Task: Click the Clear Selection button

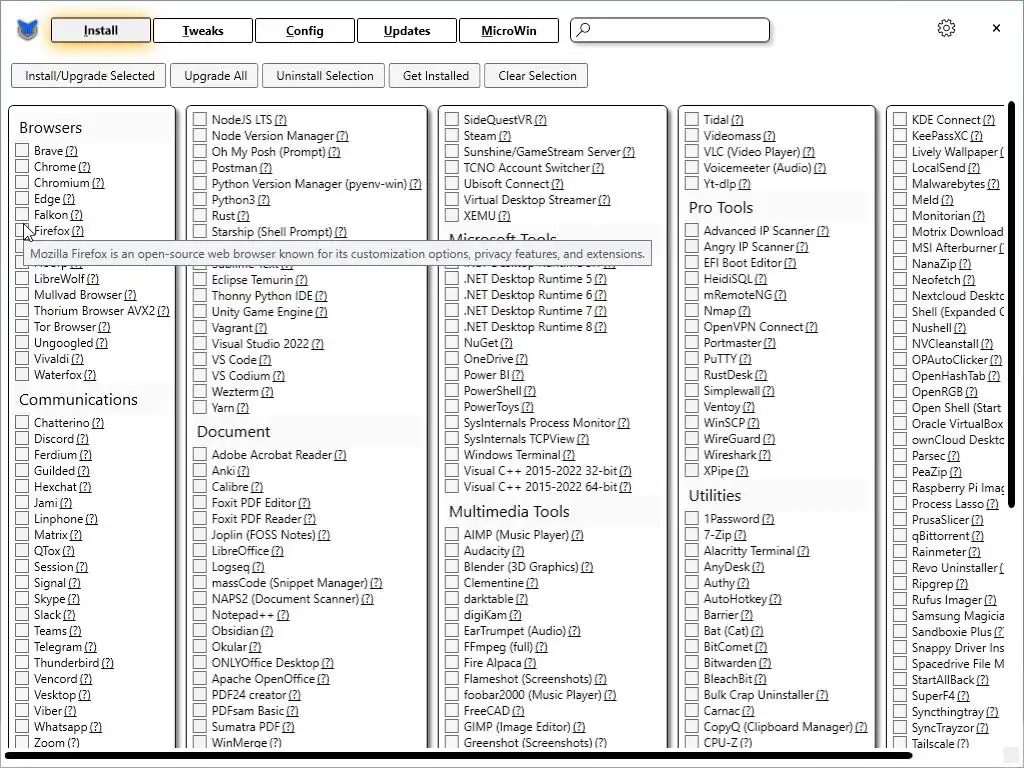Action: (537, 76)
